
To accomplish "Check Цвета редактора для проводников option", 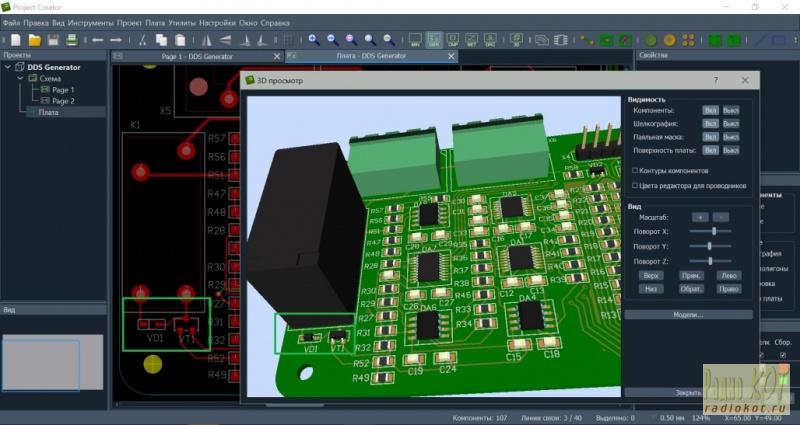I will coord(636,185).
